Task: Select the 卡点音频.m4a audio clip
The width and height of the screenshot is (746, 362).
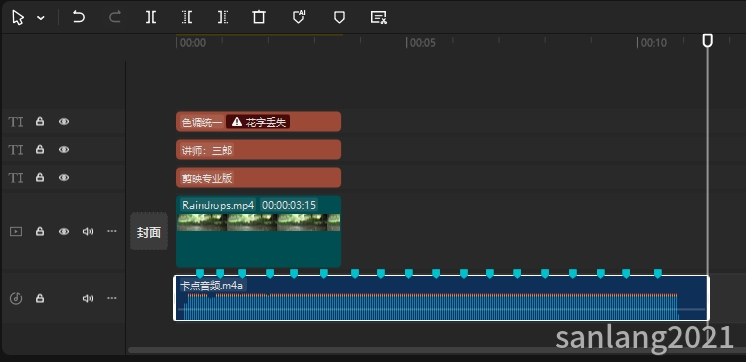Action: [442, 298]
